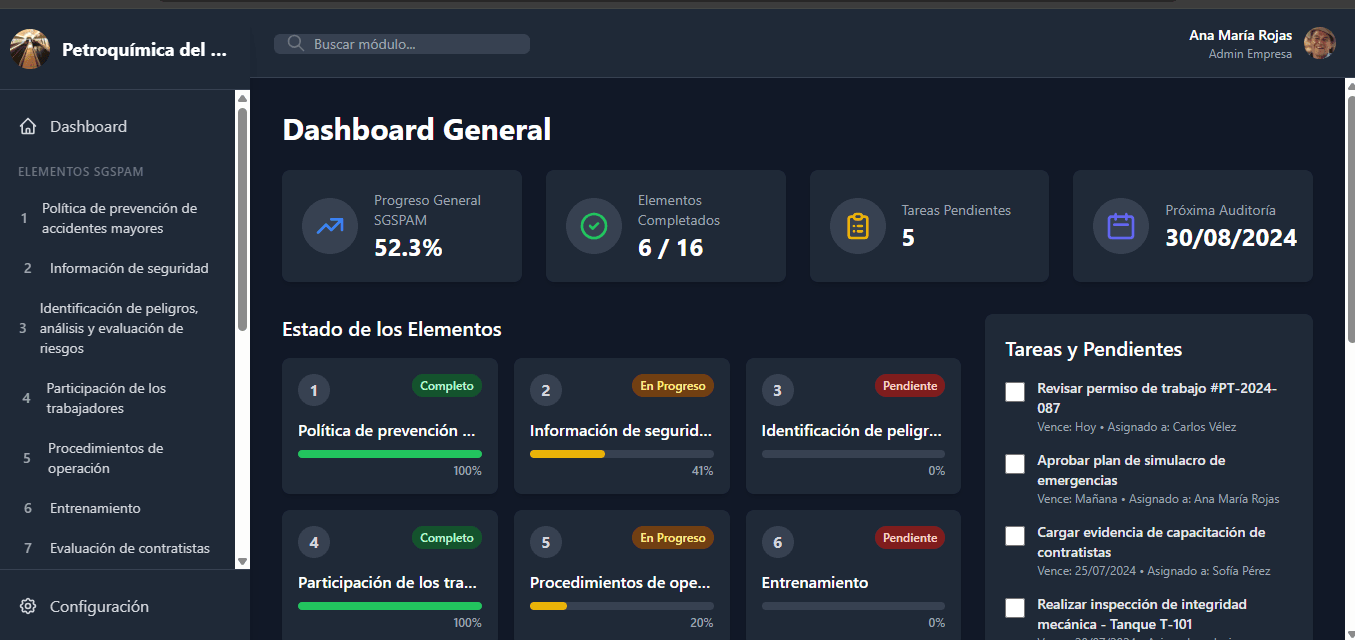Click the Dashboard home icon in sidebar

tap(28, 127)
